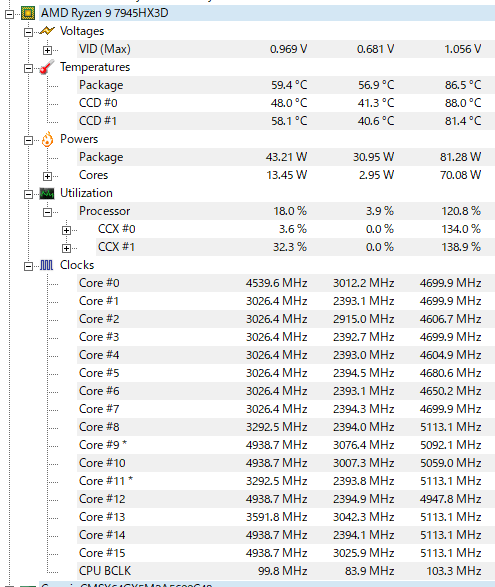The width and height of the screenshot is (495, 587).
Task: Click the Voltages lightning icon
Action: (x=47, y=31)
